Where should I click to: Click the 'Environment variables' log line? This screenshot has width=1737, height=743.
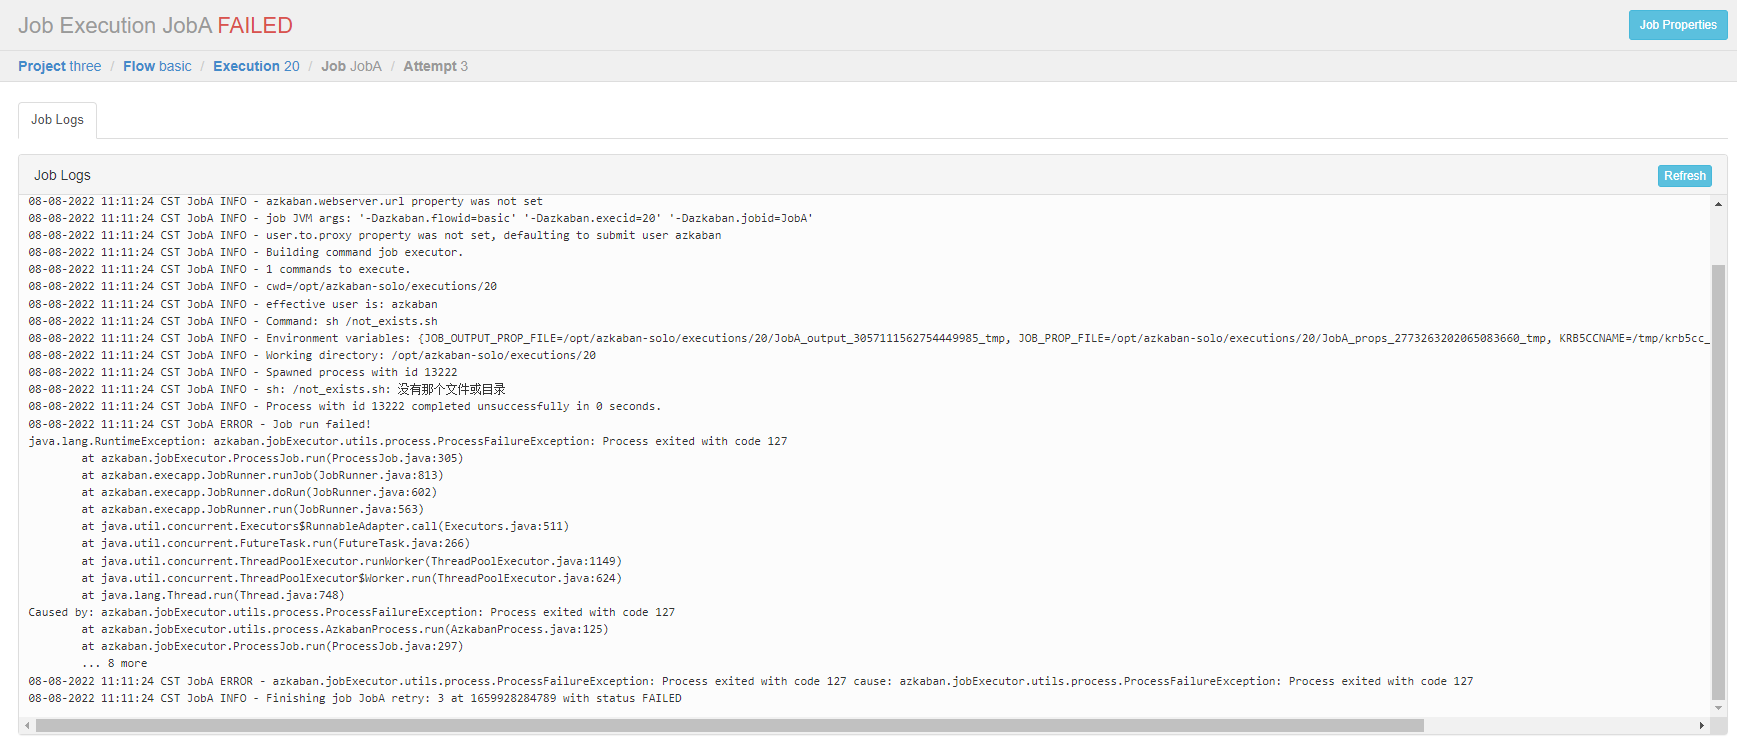pos(868,338)
